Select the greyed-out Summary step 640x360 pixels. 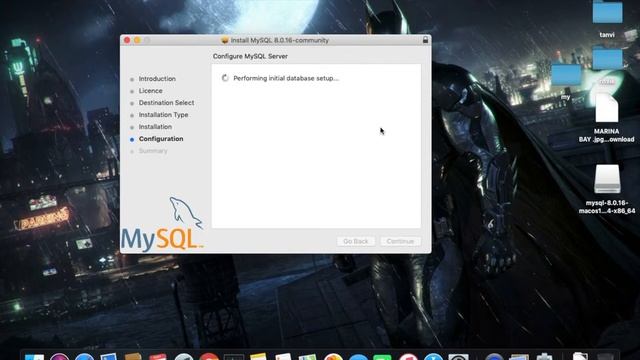(x=153, y=151)
